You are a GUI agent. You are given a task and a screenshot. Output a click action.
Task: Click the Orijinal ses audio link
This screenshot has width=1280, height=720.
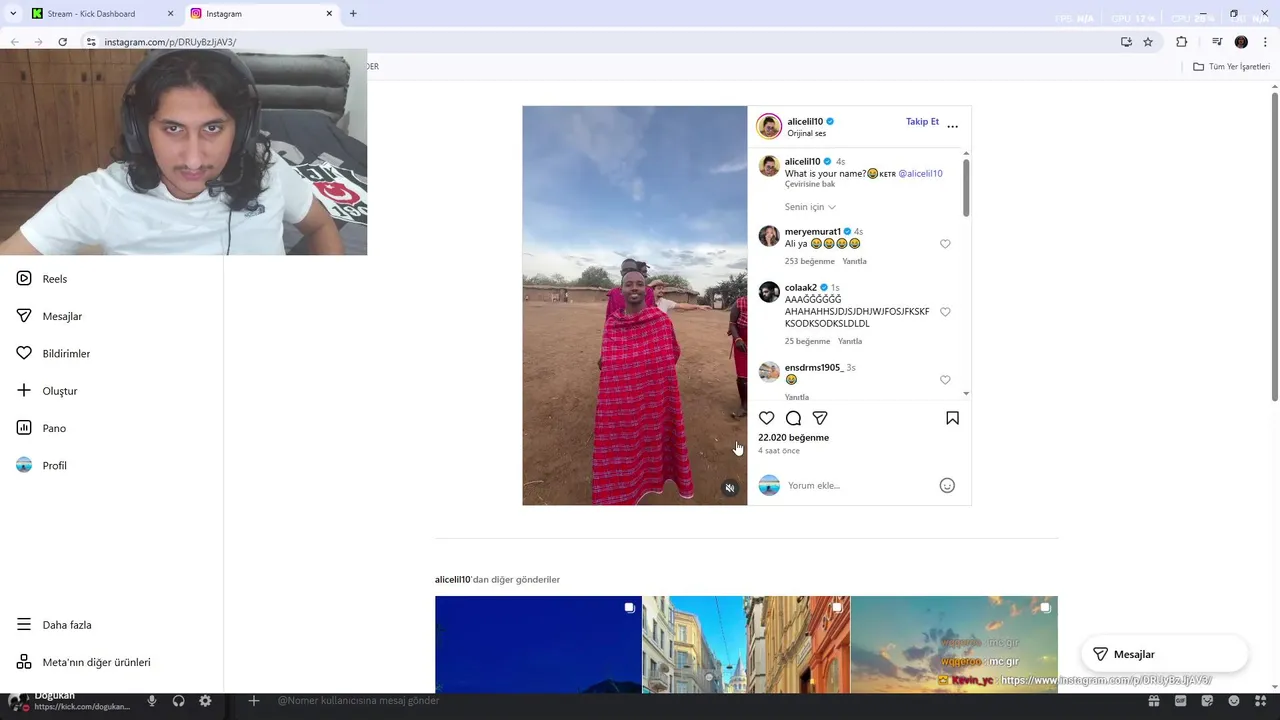coord(807,134)
